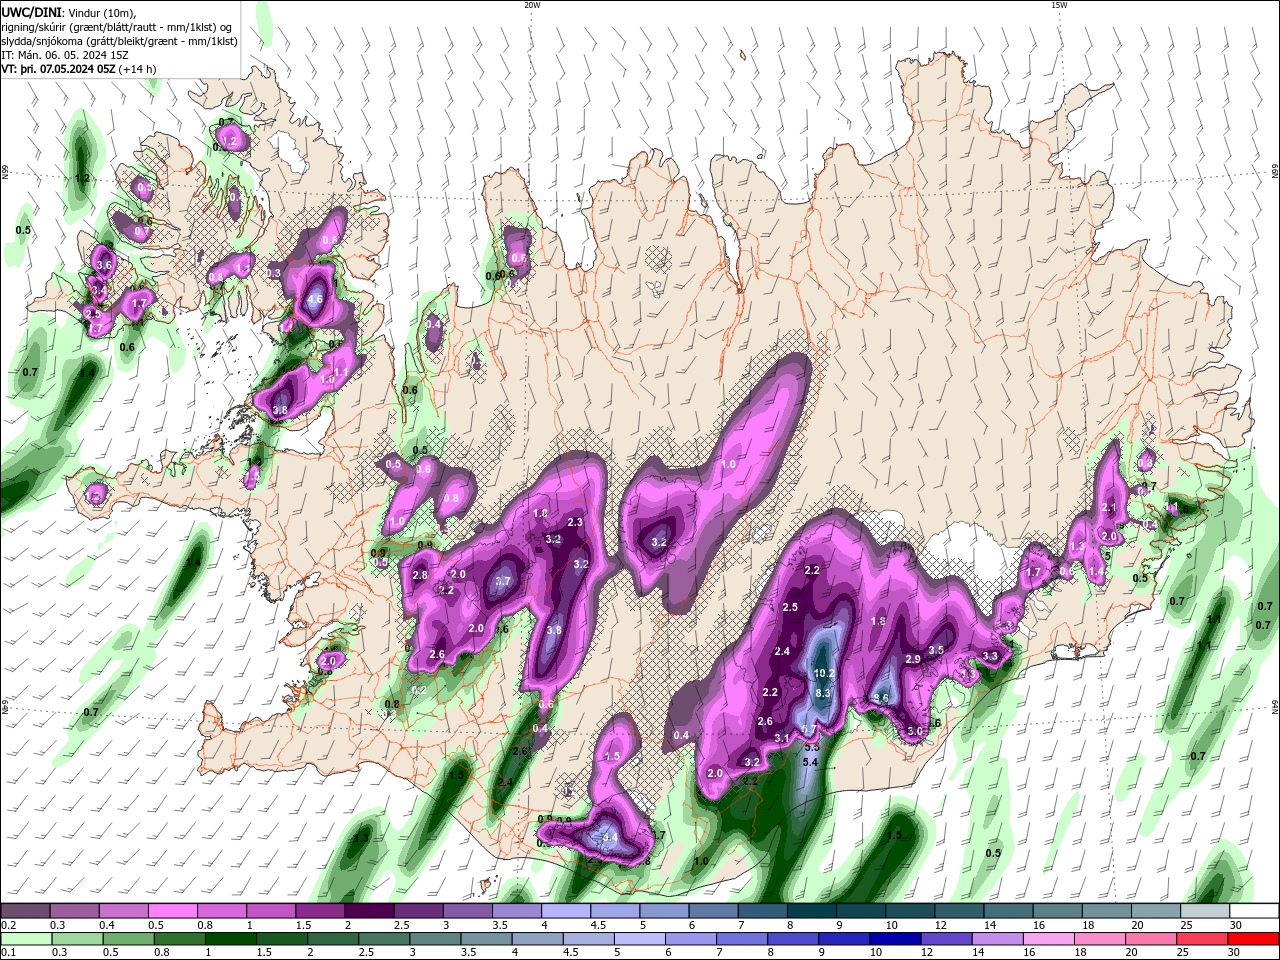Click the darkest purple swatch labeled 2, upper legend

coord(369,911)
